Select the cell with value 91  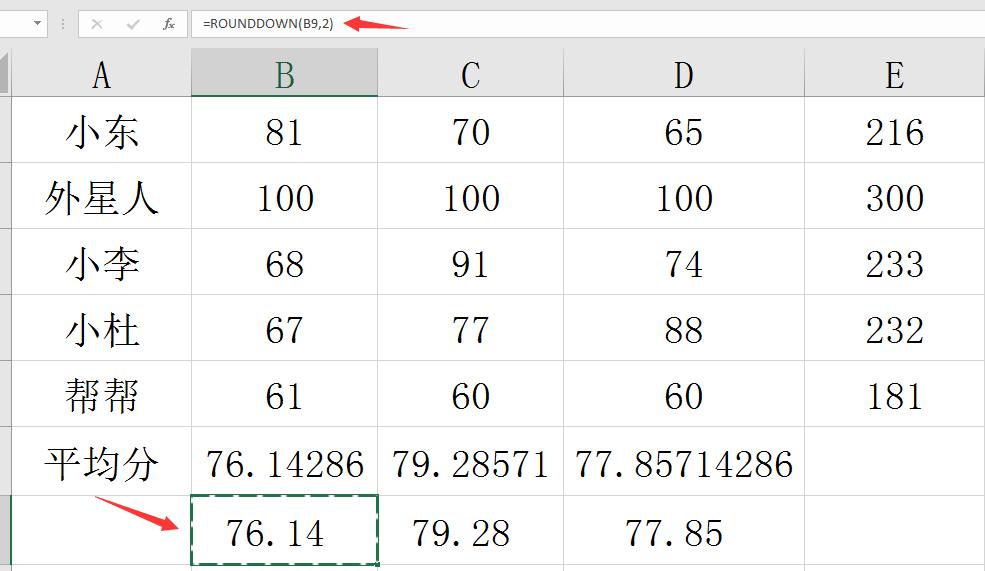pyautogui.click(x=471, y=262)
